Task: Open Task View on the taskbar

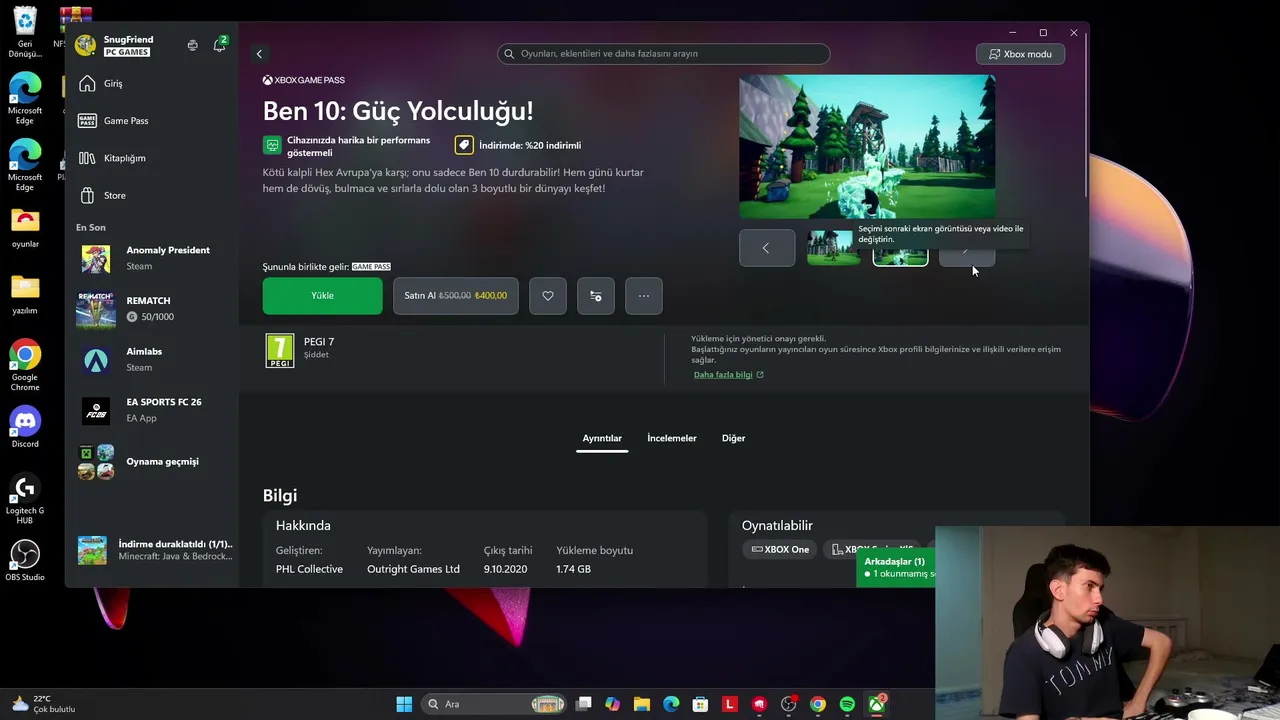Action: (584, 704)
